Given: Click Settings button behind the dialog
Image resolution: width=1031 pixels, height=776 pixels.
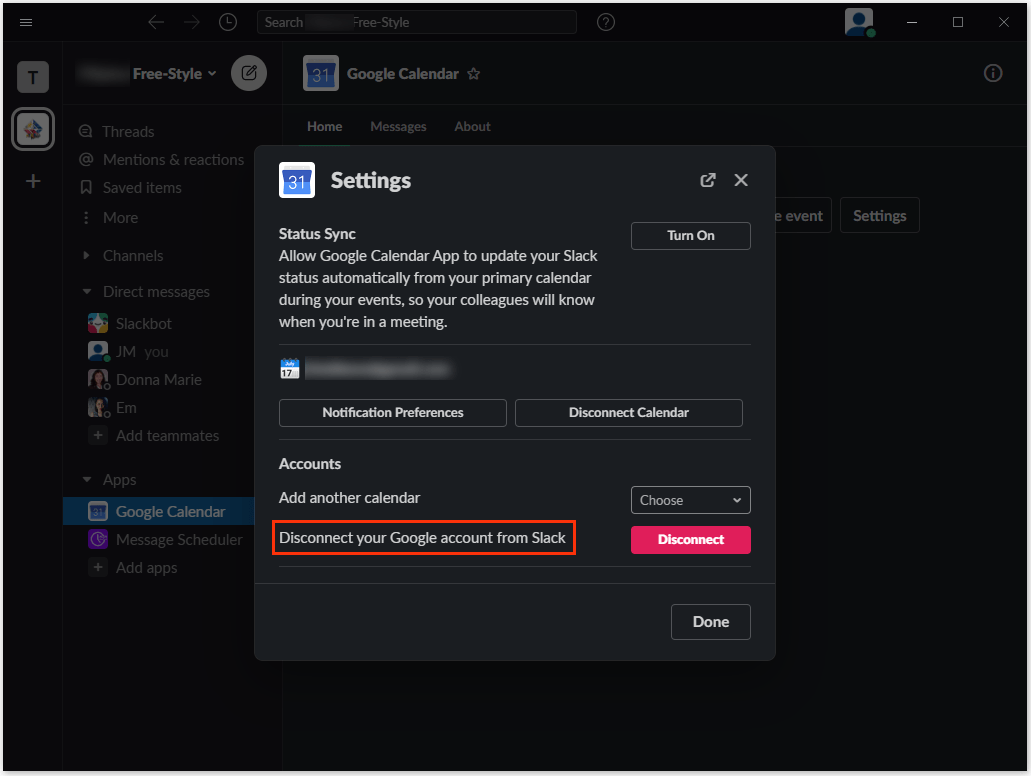Looking at the screenshot, I should (879, 216).
